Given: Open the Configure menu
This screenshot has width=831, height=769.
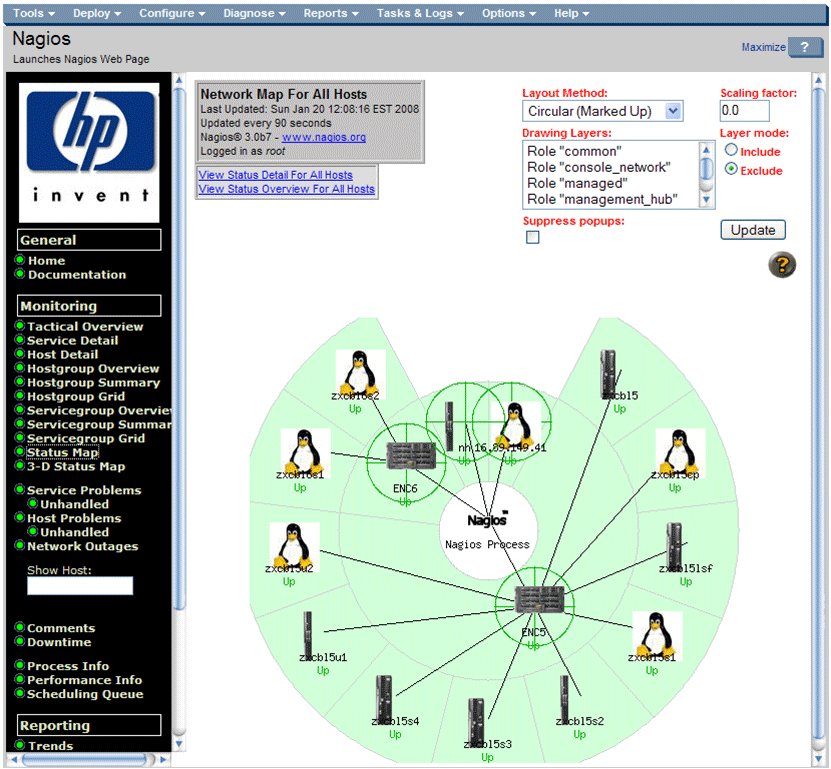Looking at the screenshot, I should pyautogui.click(x=172, y=13).
